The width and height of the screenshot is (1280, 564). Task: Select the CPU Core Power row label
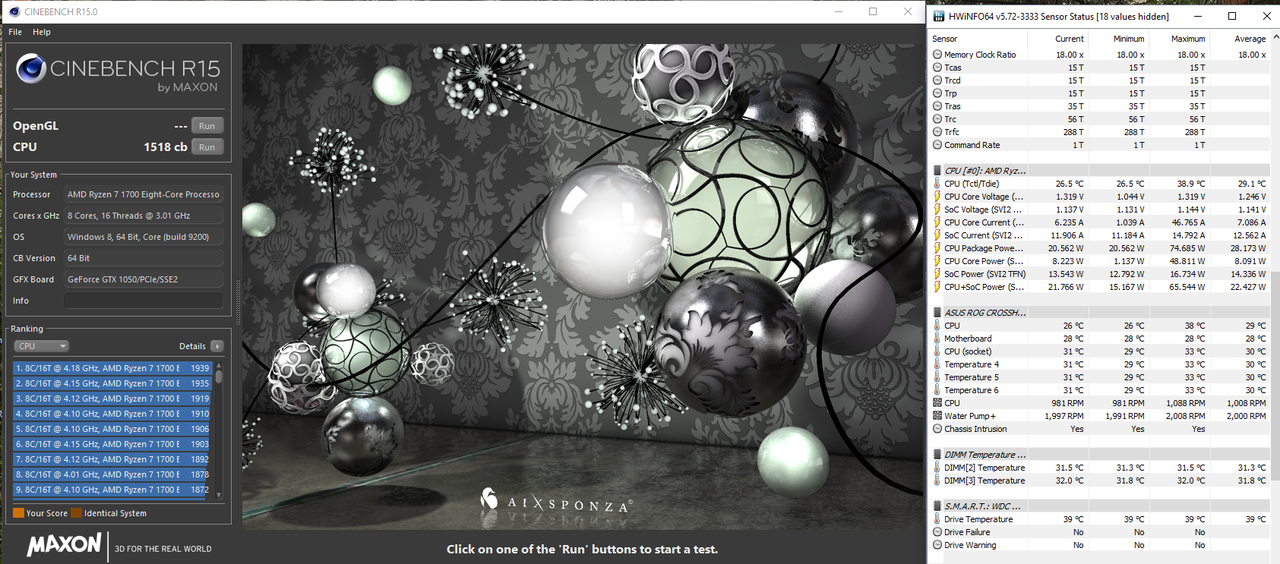pyautogui.click(x=984, y=261)
